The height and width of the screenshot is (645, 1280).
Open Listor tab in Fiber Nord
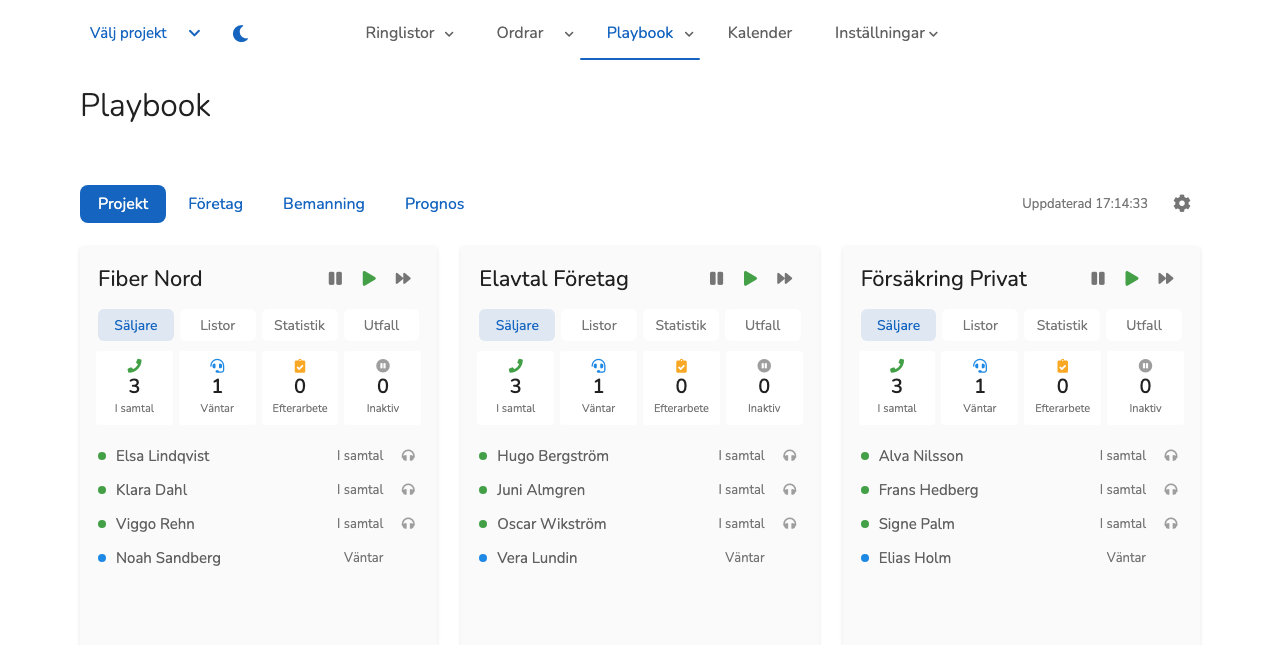(x=218, y=325)
